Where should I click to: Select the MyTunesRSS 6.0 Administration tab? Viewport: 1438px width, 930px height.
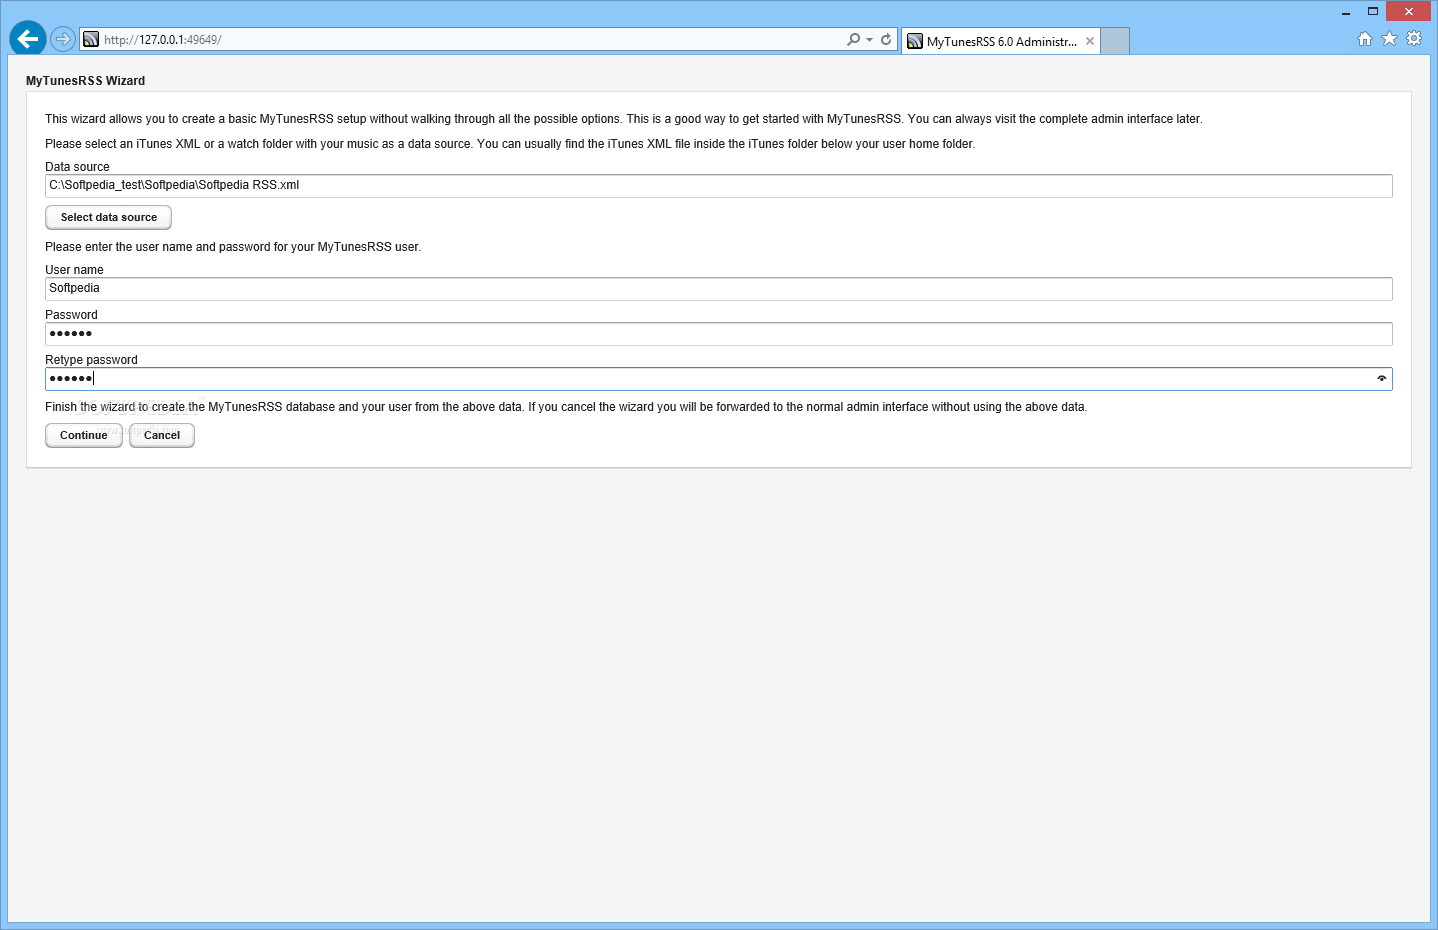pos(1001,41)
